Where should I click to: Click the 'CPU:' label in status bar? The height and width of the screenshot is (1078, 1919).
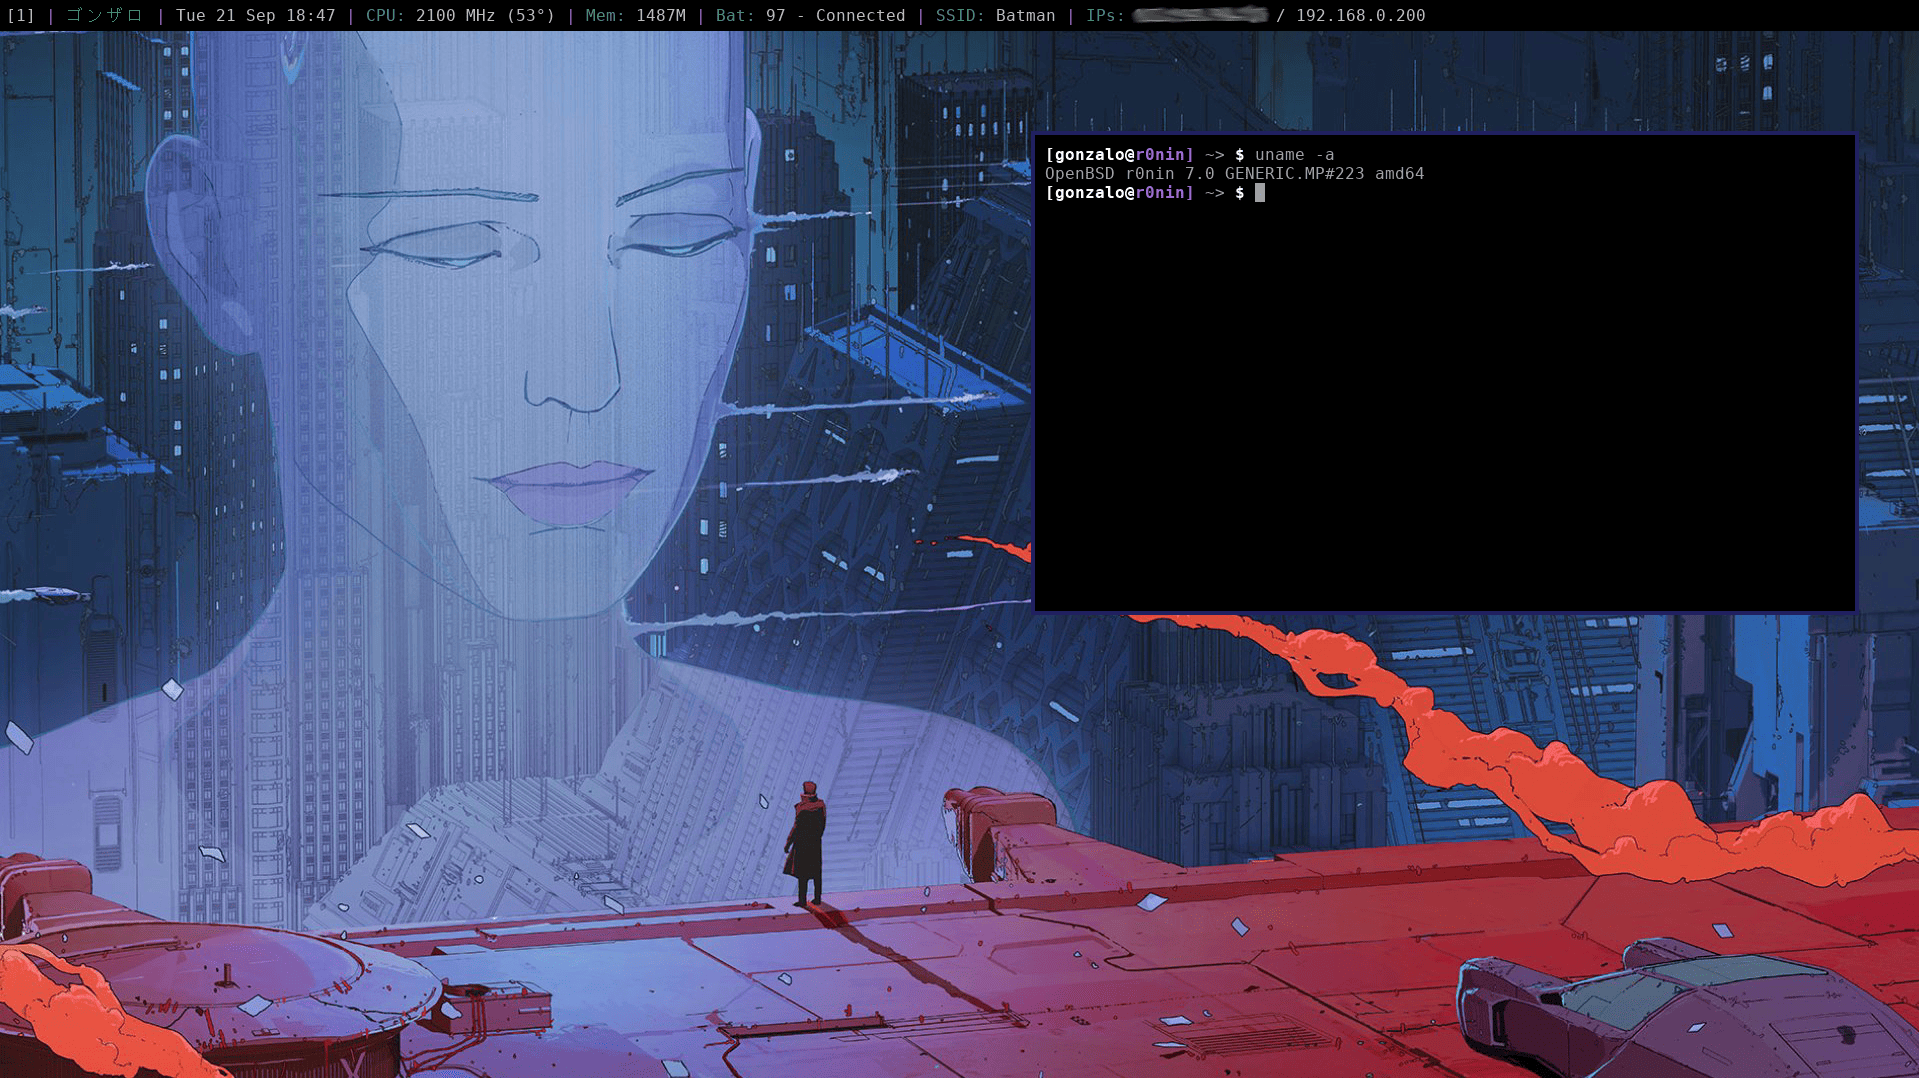tap(385, 15)
